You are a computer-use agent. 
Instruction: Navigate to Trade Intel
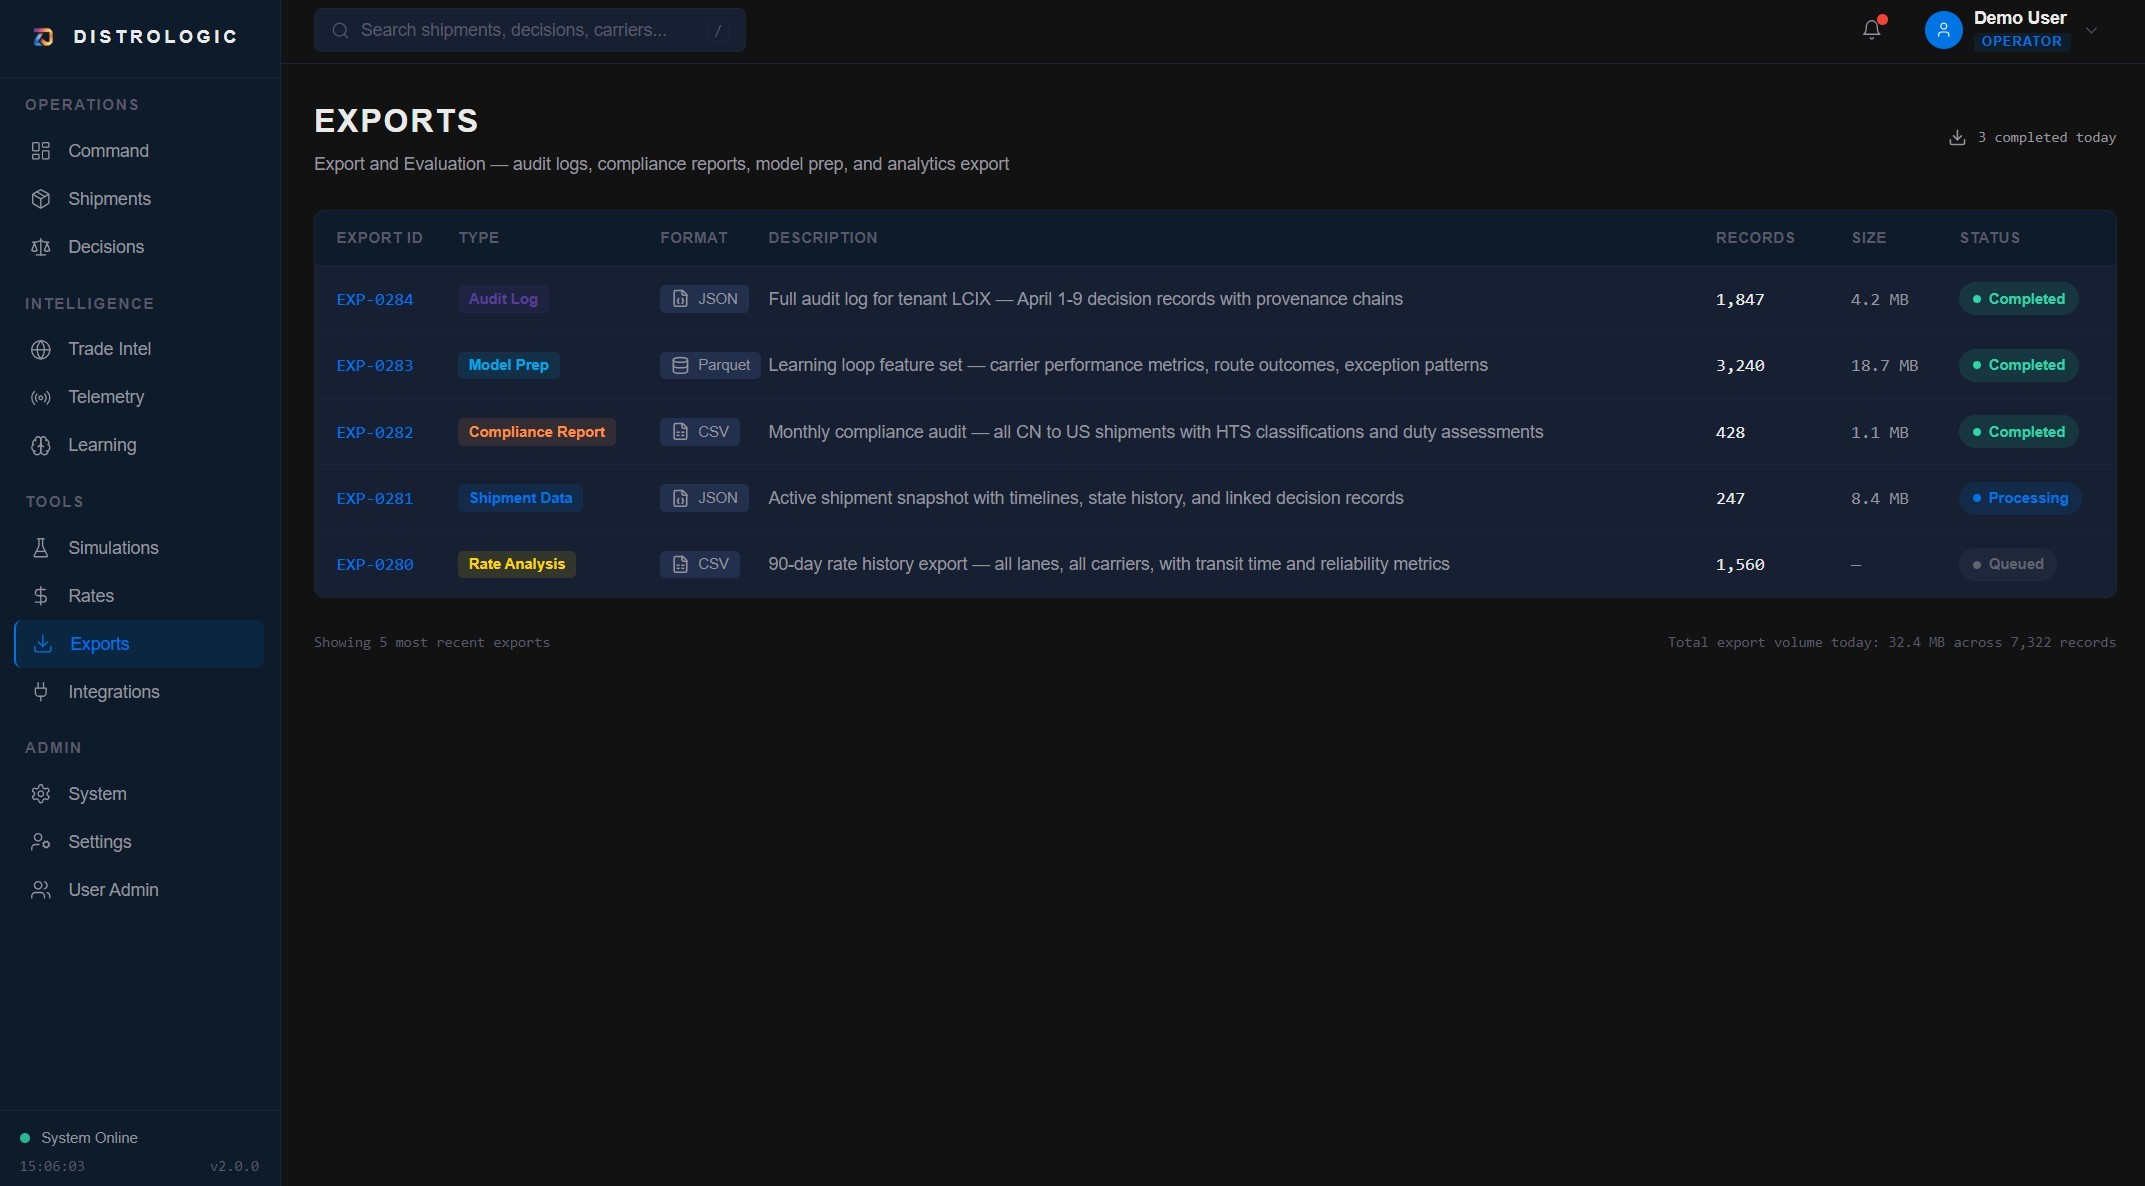click(139, 349)
